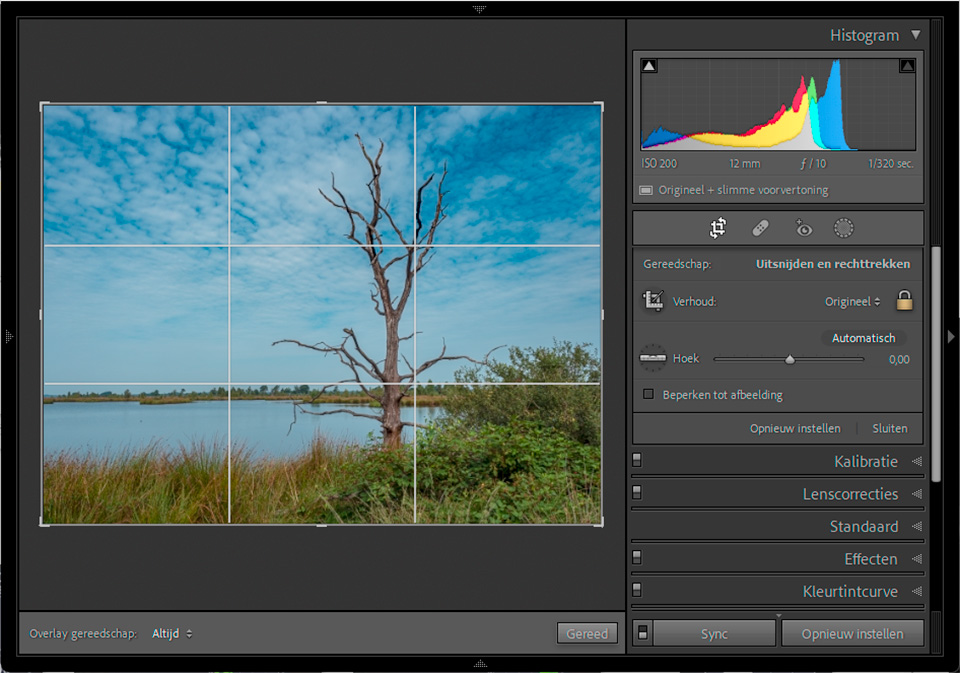
Task: Select the Crop Overlay tool icon
Action: tap(718, 228)
